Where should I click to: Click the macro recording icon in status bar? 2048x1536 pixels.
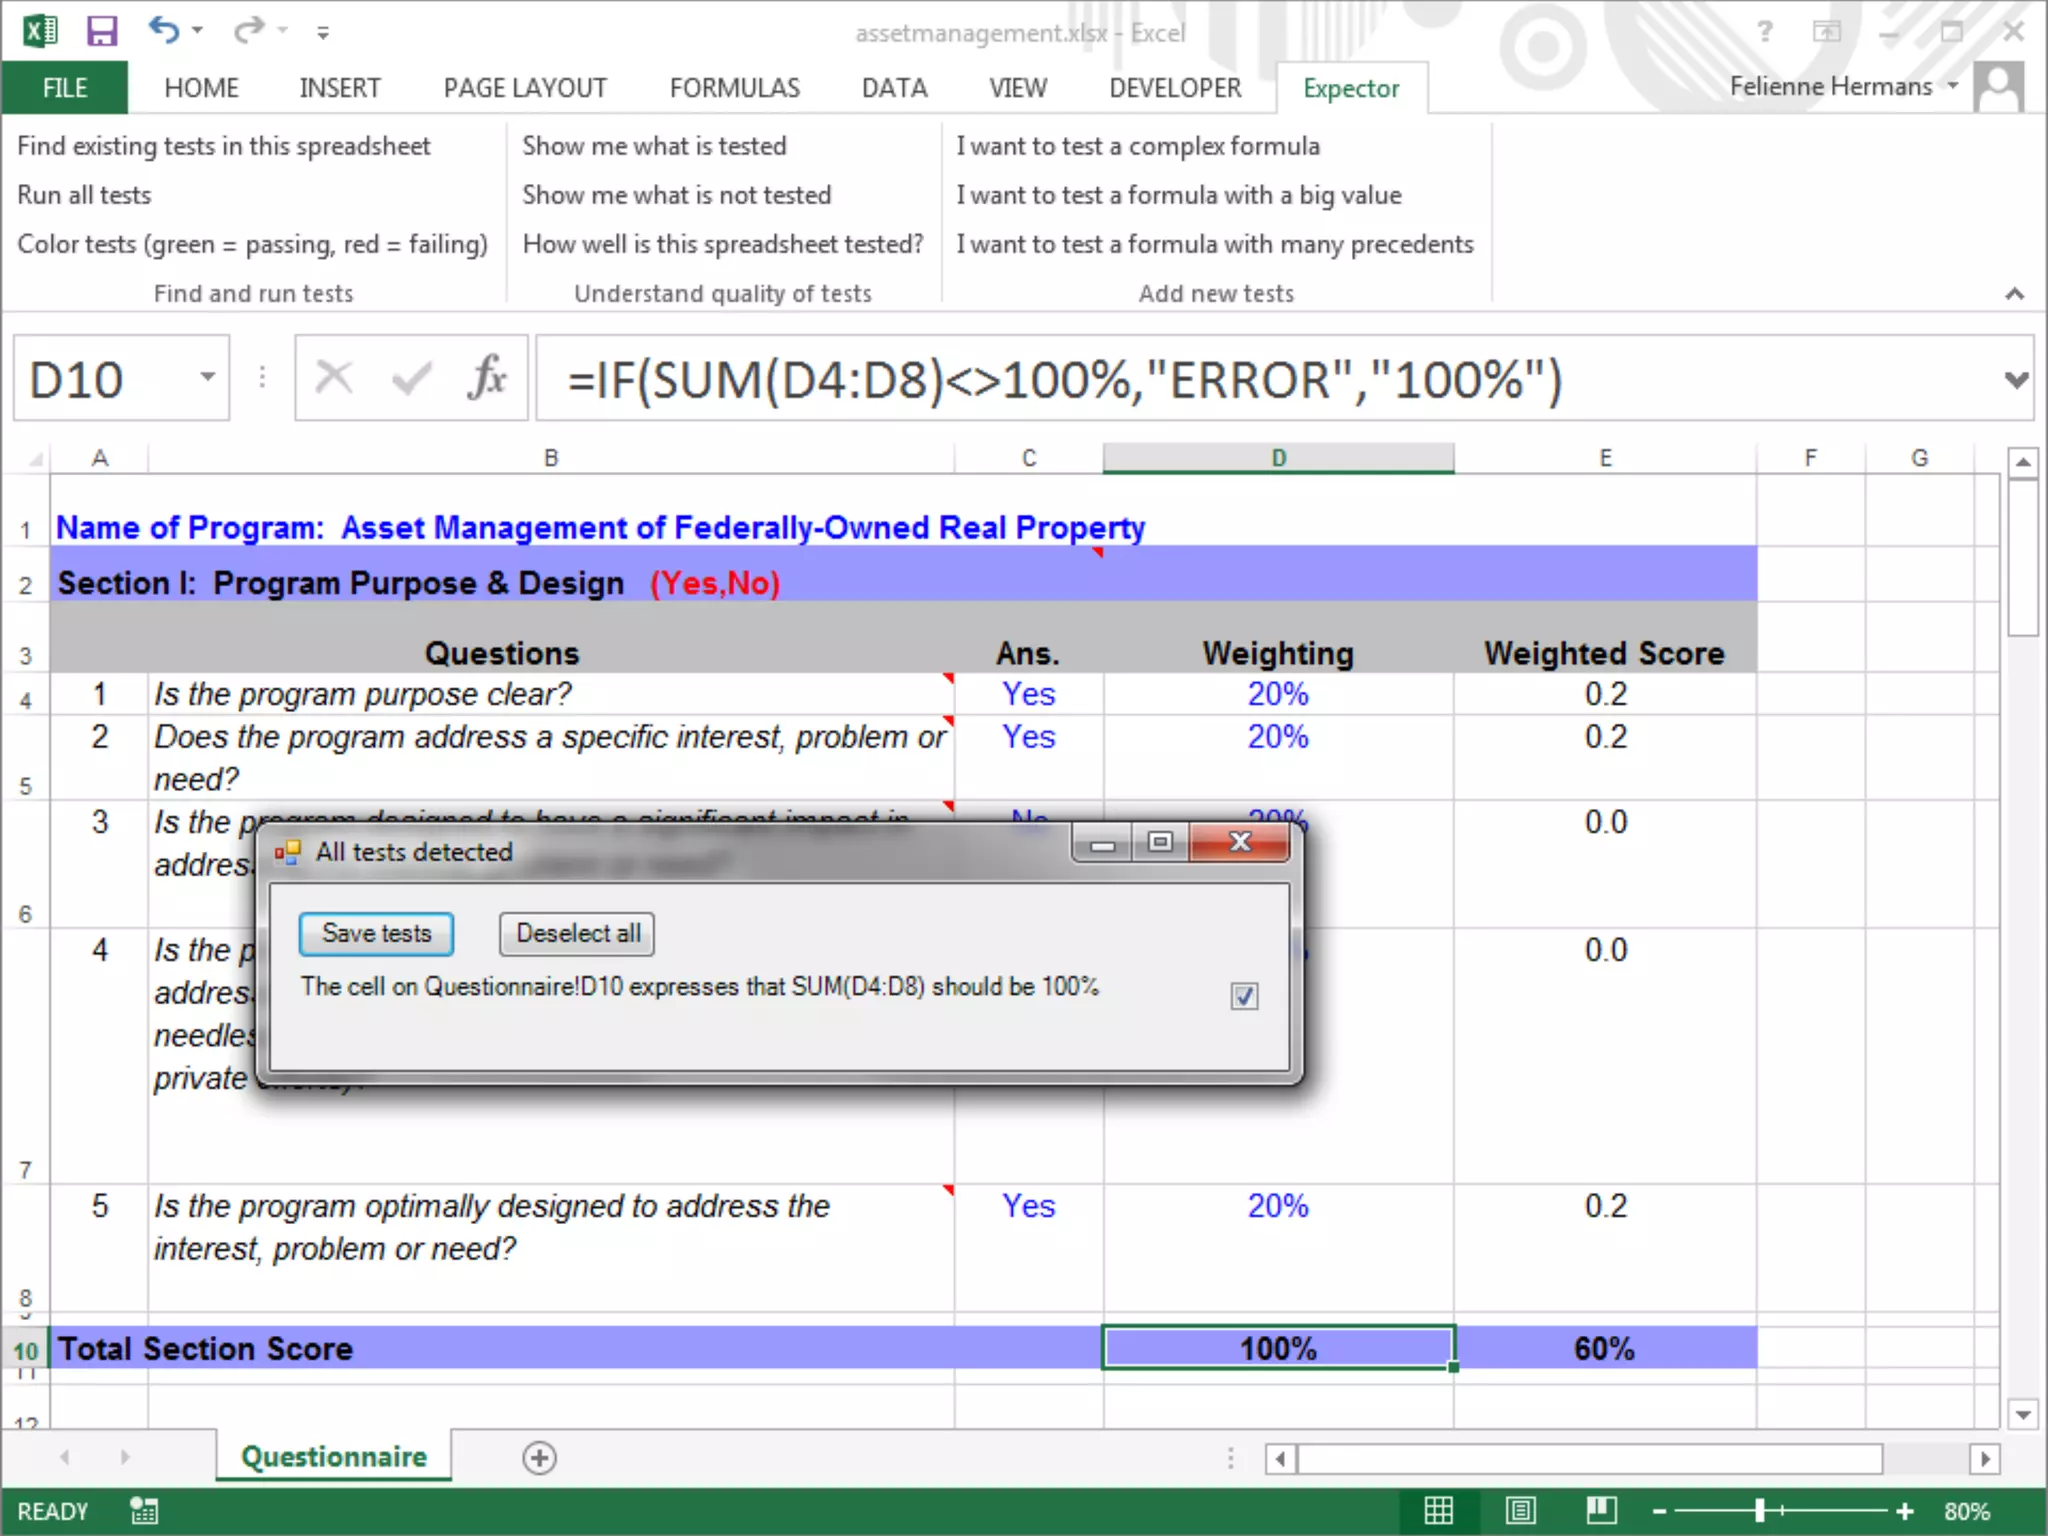pos(143,1510)
